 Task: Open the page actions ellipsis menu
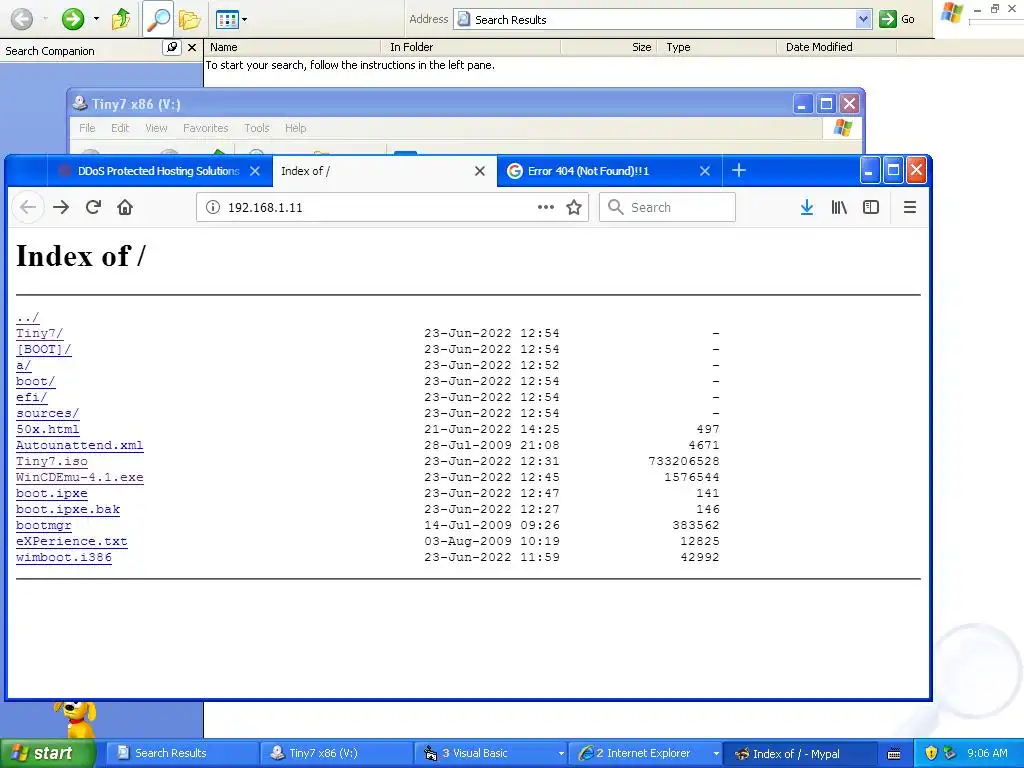(545, 207)
